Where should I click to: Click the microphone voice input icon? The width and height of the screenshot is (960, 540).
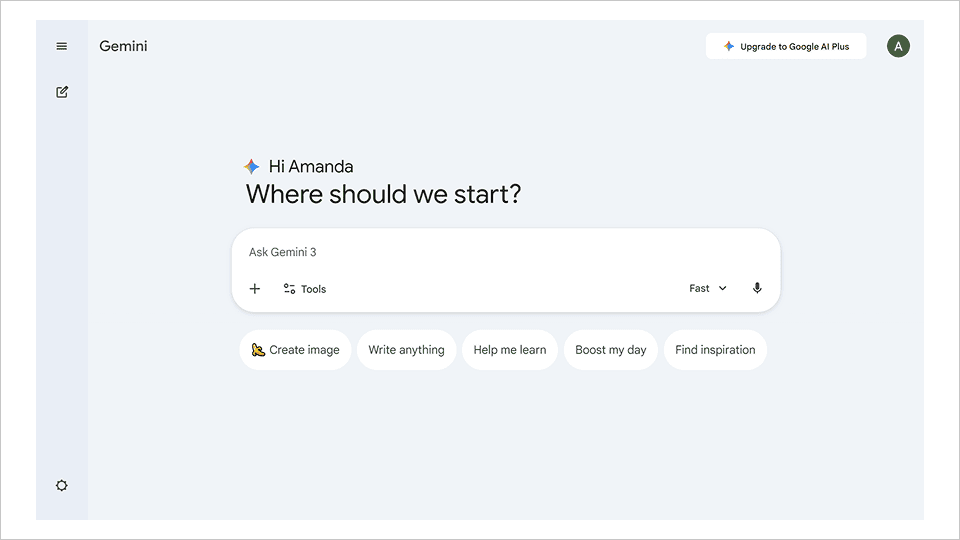pos(757,288)
